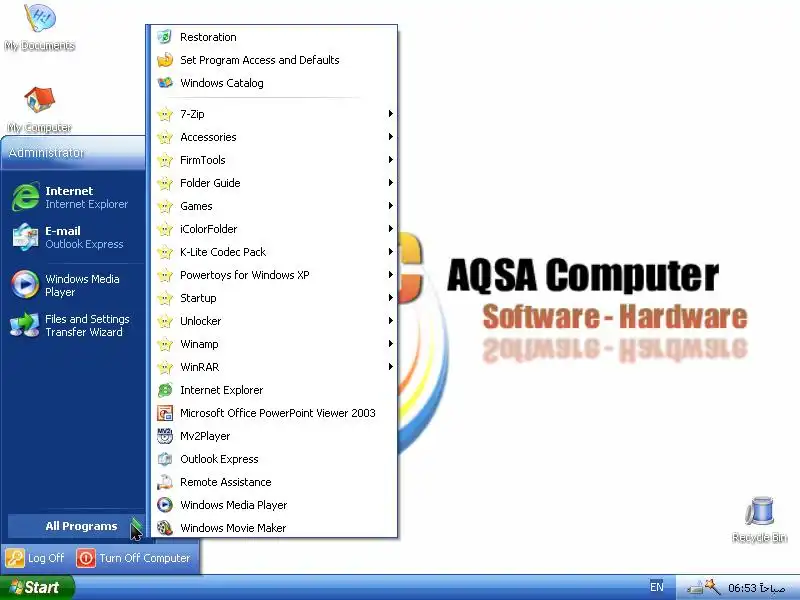Click the red Turn Off Computer power icon

coord(86,558)
